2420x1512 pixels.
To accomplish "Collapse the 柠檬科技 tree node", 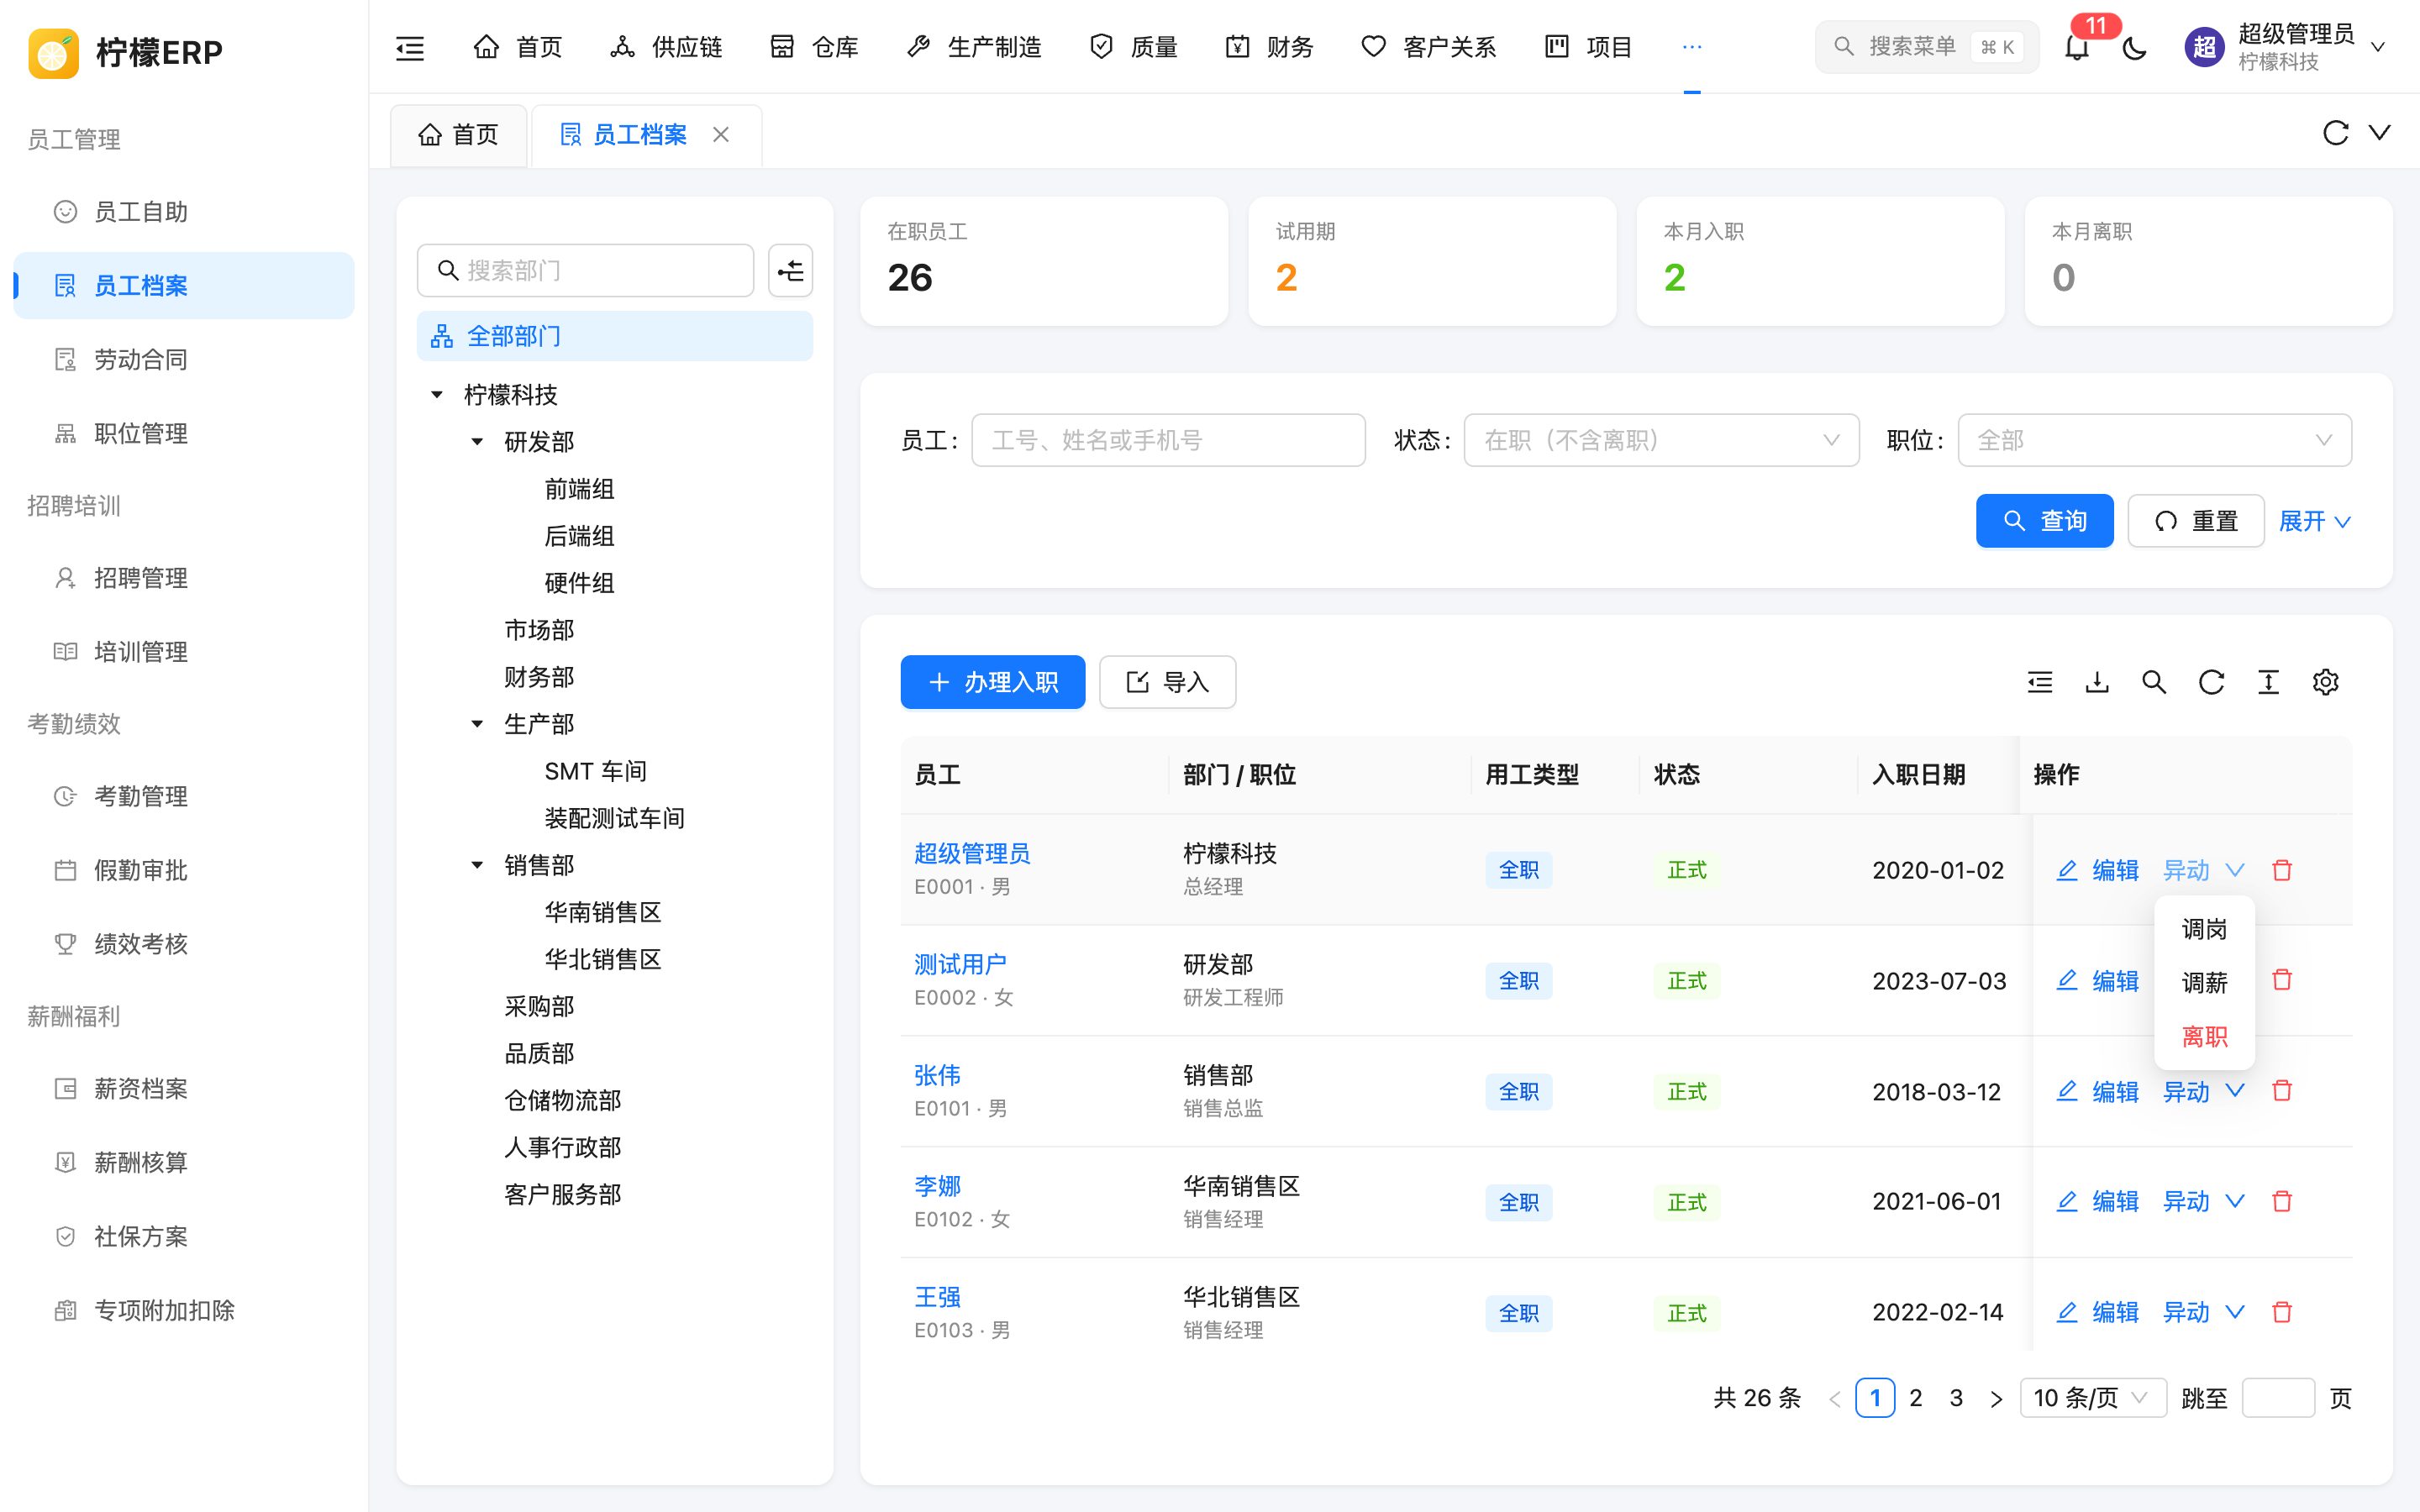I will tap(437, 395).
